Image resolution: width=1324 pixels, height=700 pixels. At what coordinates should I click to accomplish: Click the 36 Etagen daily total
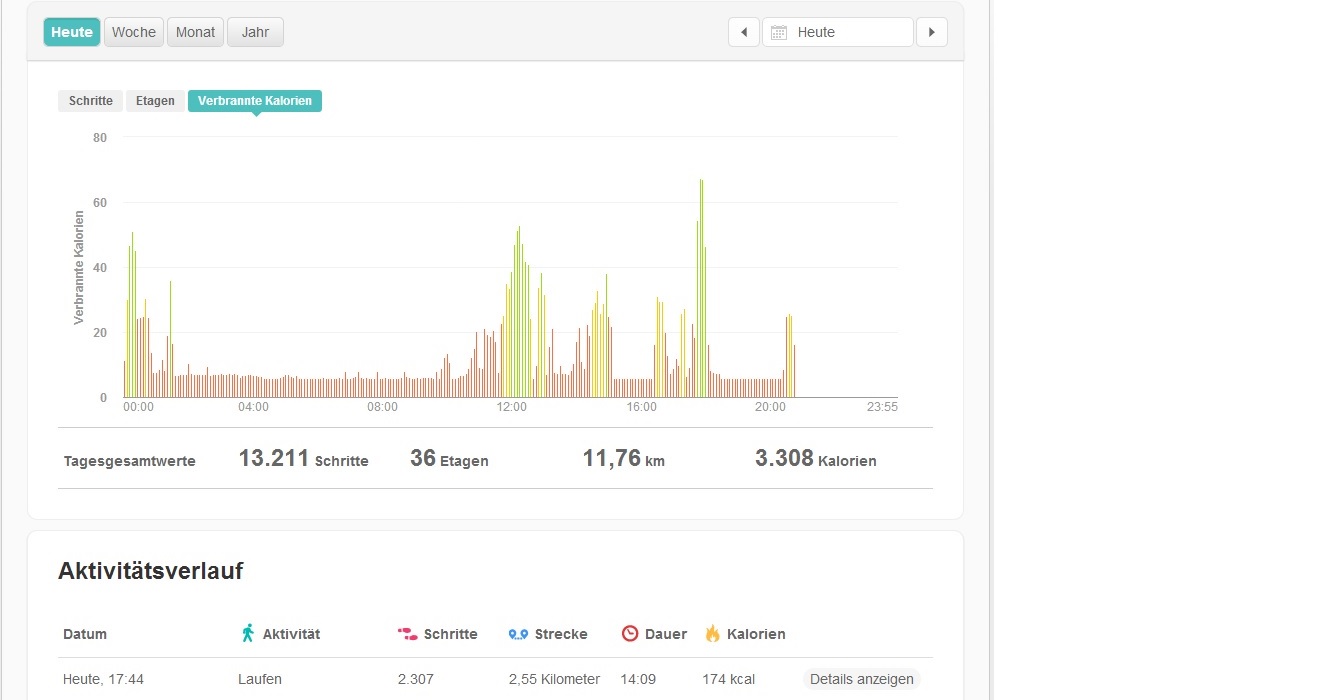[449, 459]
